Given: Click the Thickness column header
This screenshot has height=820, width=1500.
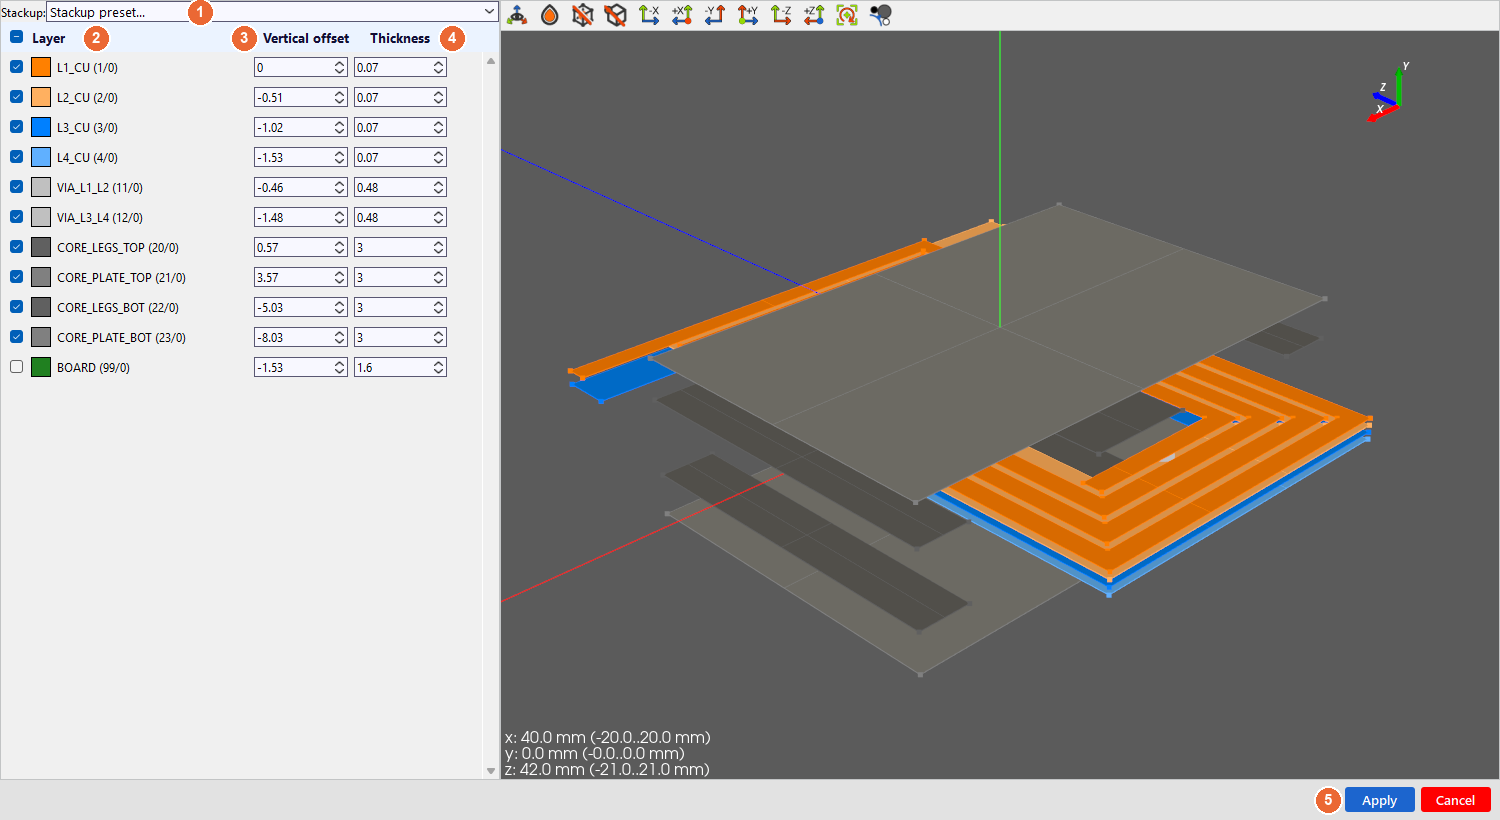Looking at the screenshot, I should pyautogui.click(x=400, y=38).
